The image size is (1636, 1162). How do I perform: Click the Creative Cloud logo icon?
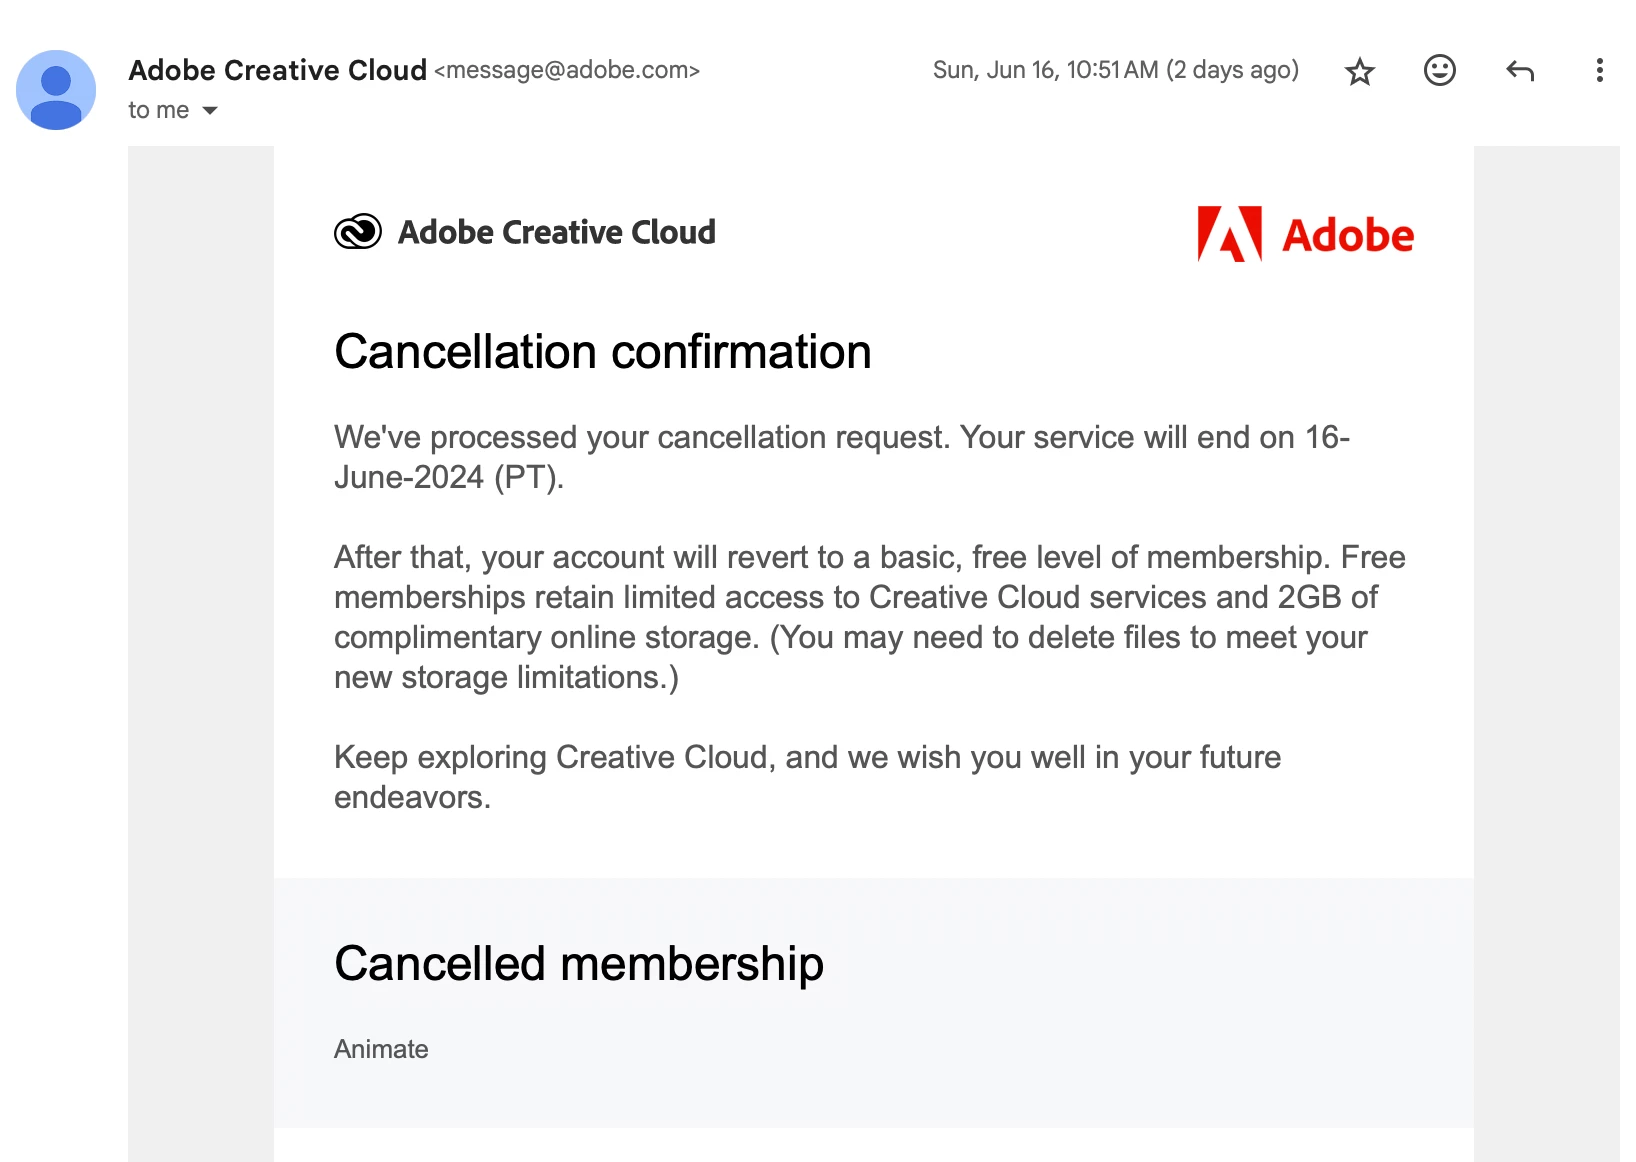[x=357, y=232]
